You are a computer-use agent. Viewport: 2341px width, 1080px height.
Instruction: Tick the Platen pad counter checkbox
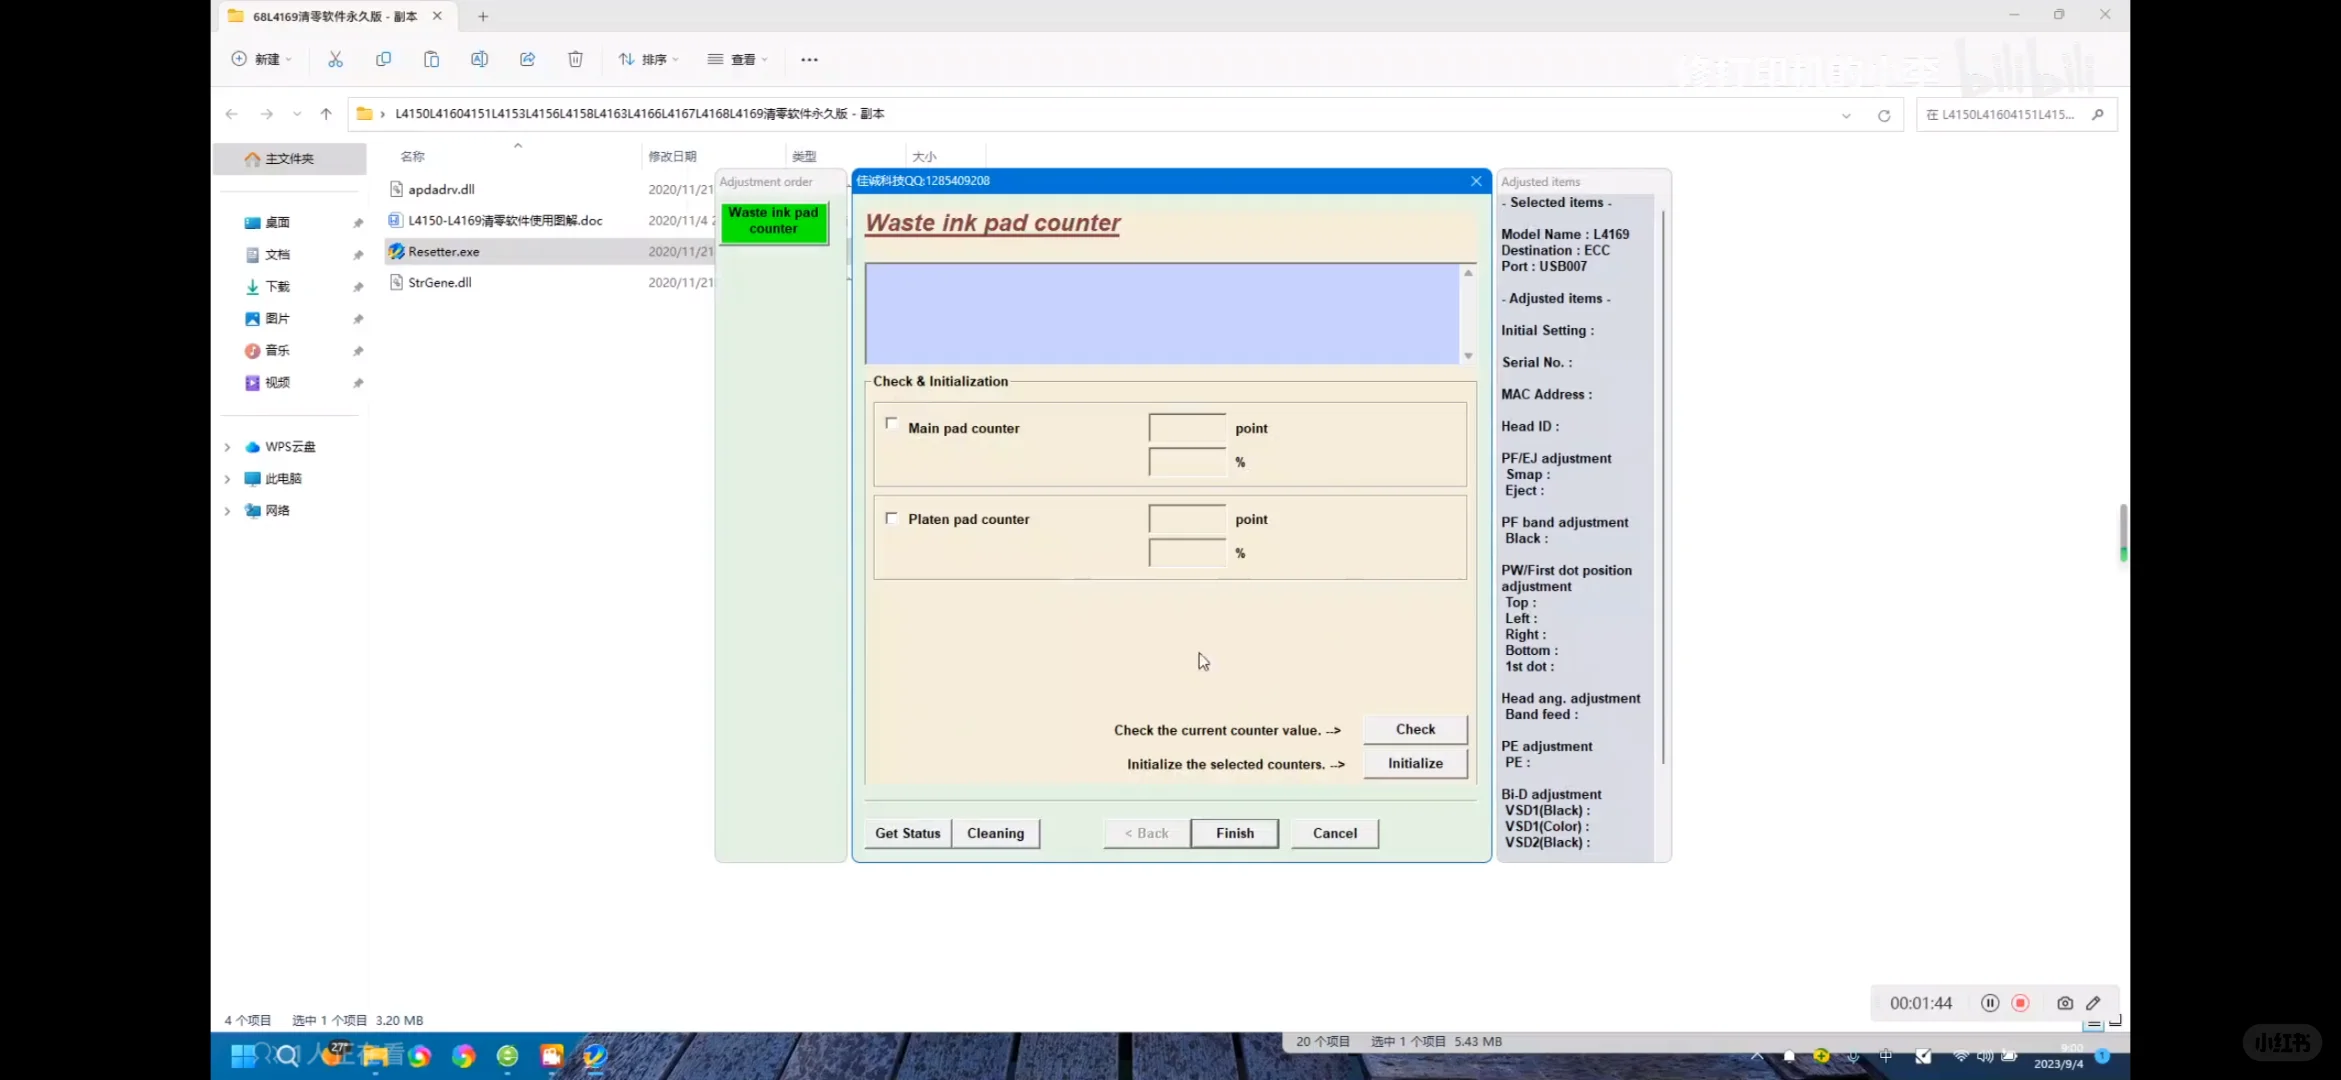tap(891, 518)
